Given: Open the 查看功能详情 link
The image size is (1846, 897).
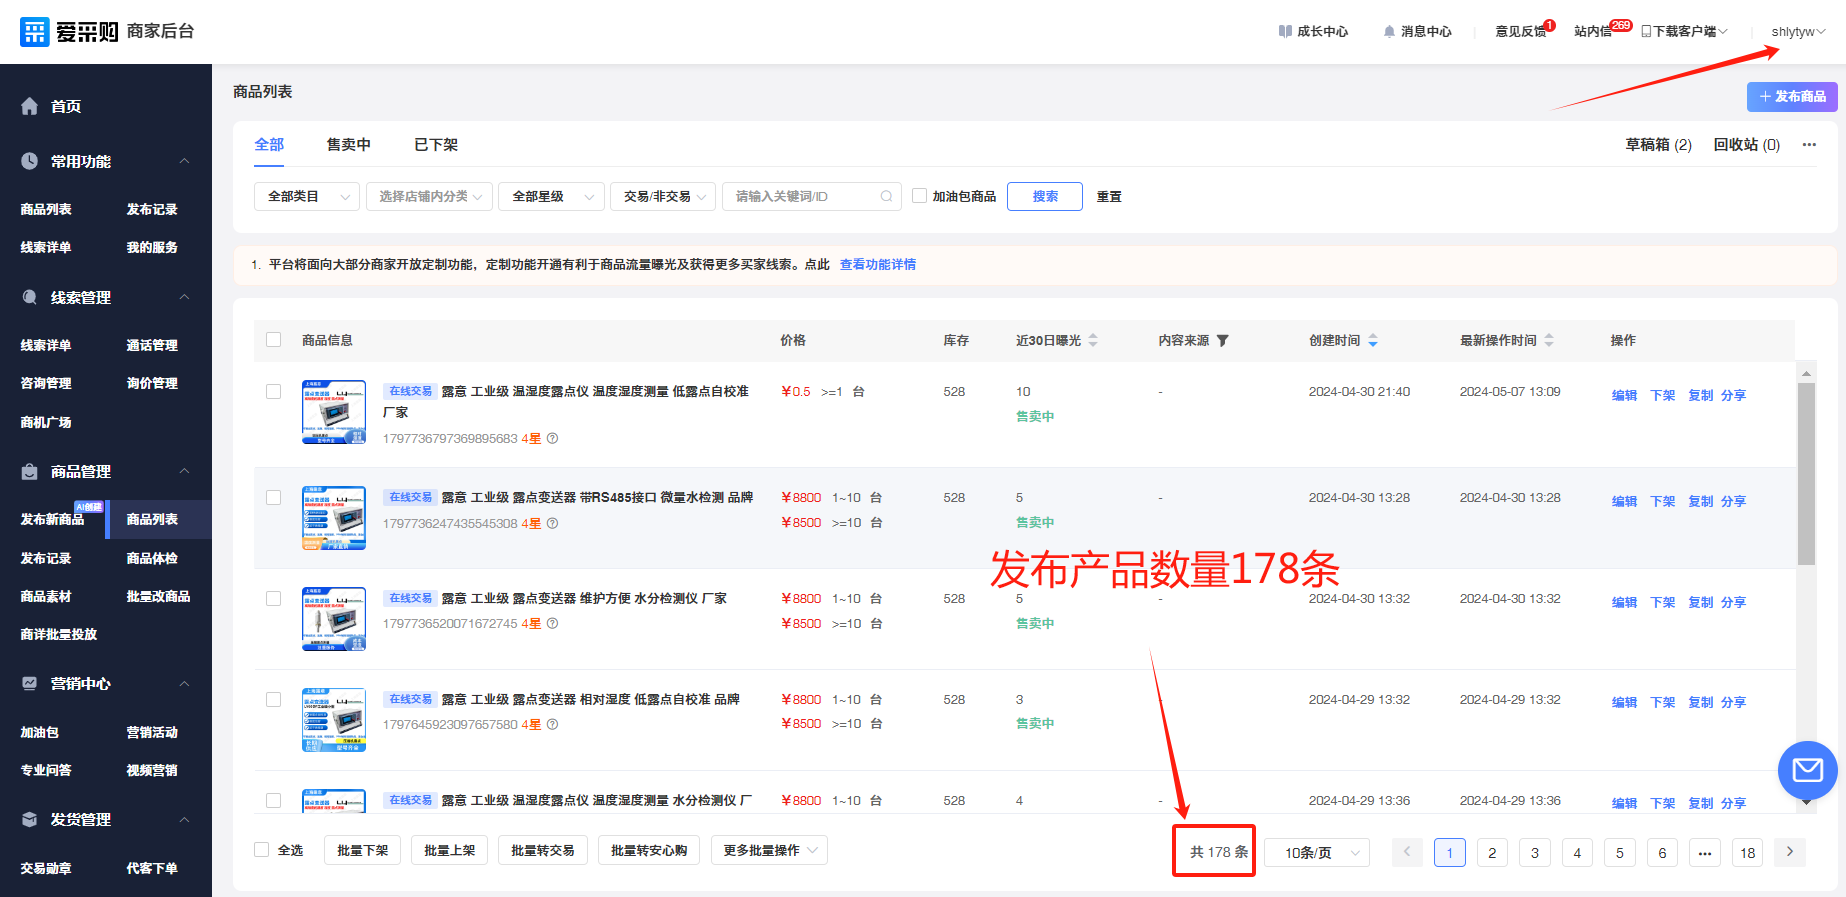Looking at the screenshot, I should click(x=877, y=265).
